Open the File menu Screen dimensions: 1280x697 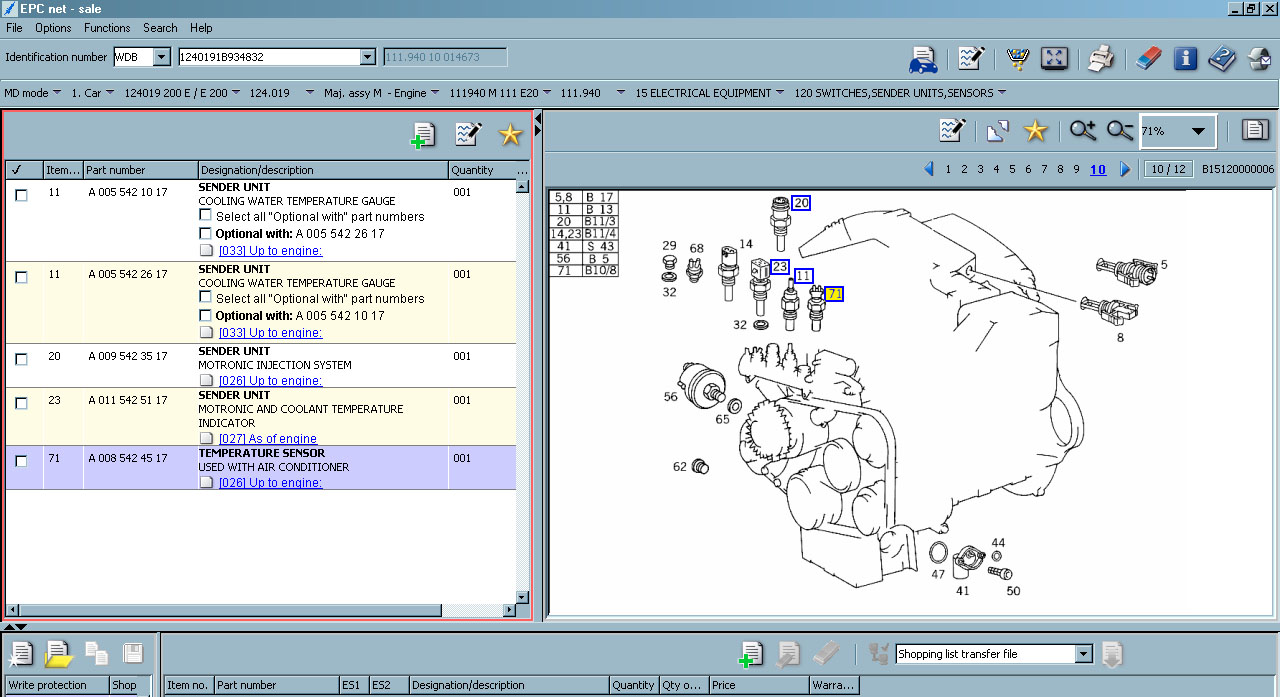[14, 28]
